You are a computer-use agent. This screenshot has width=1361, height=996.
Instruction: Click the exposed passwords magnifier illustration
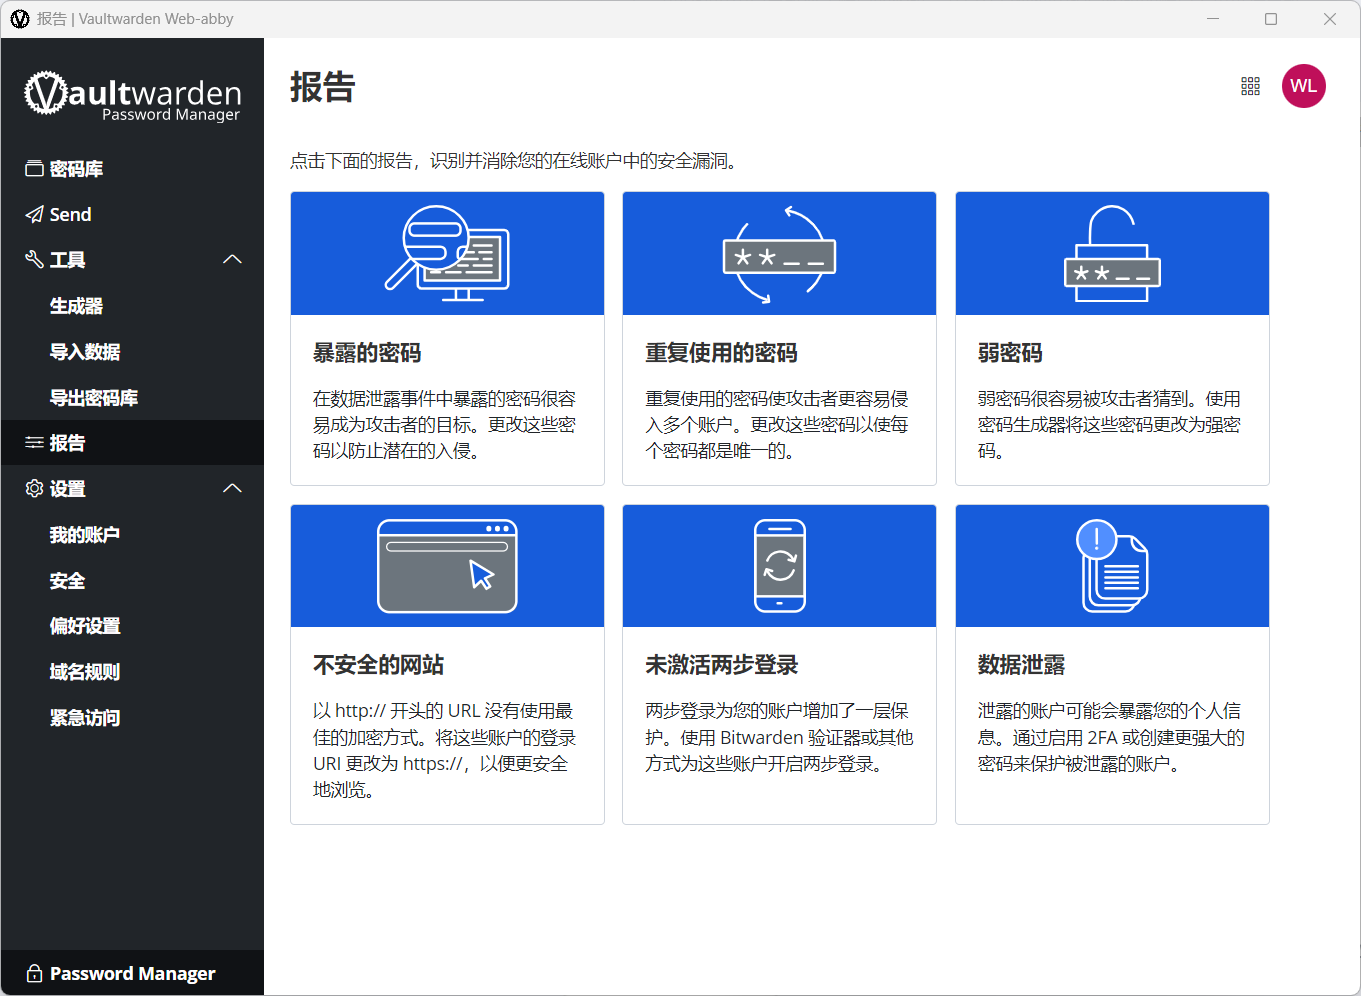447,253
